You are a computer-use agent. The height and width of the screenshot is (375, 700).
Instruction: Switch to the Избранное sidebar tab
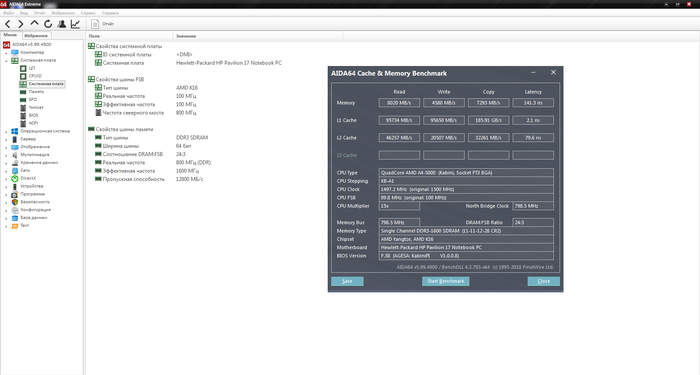(x=36, y=35)
